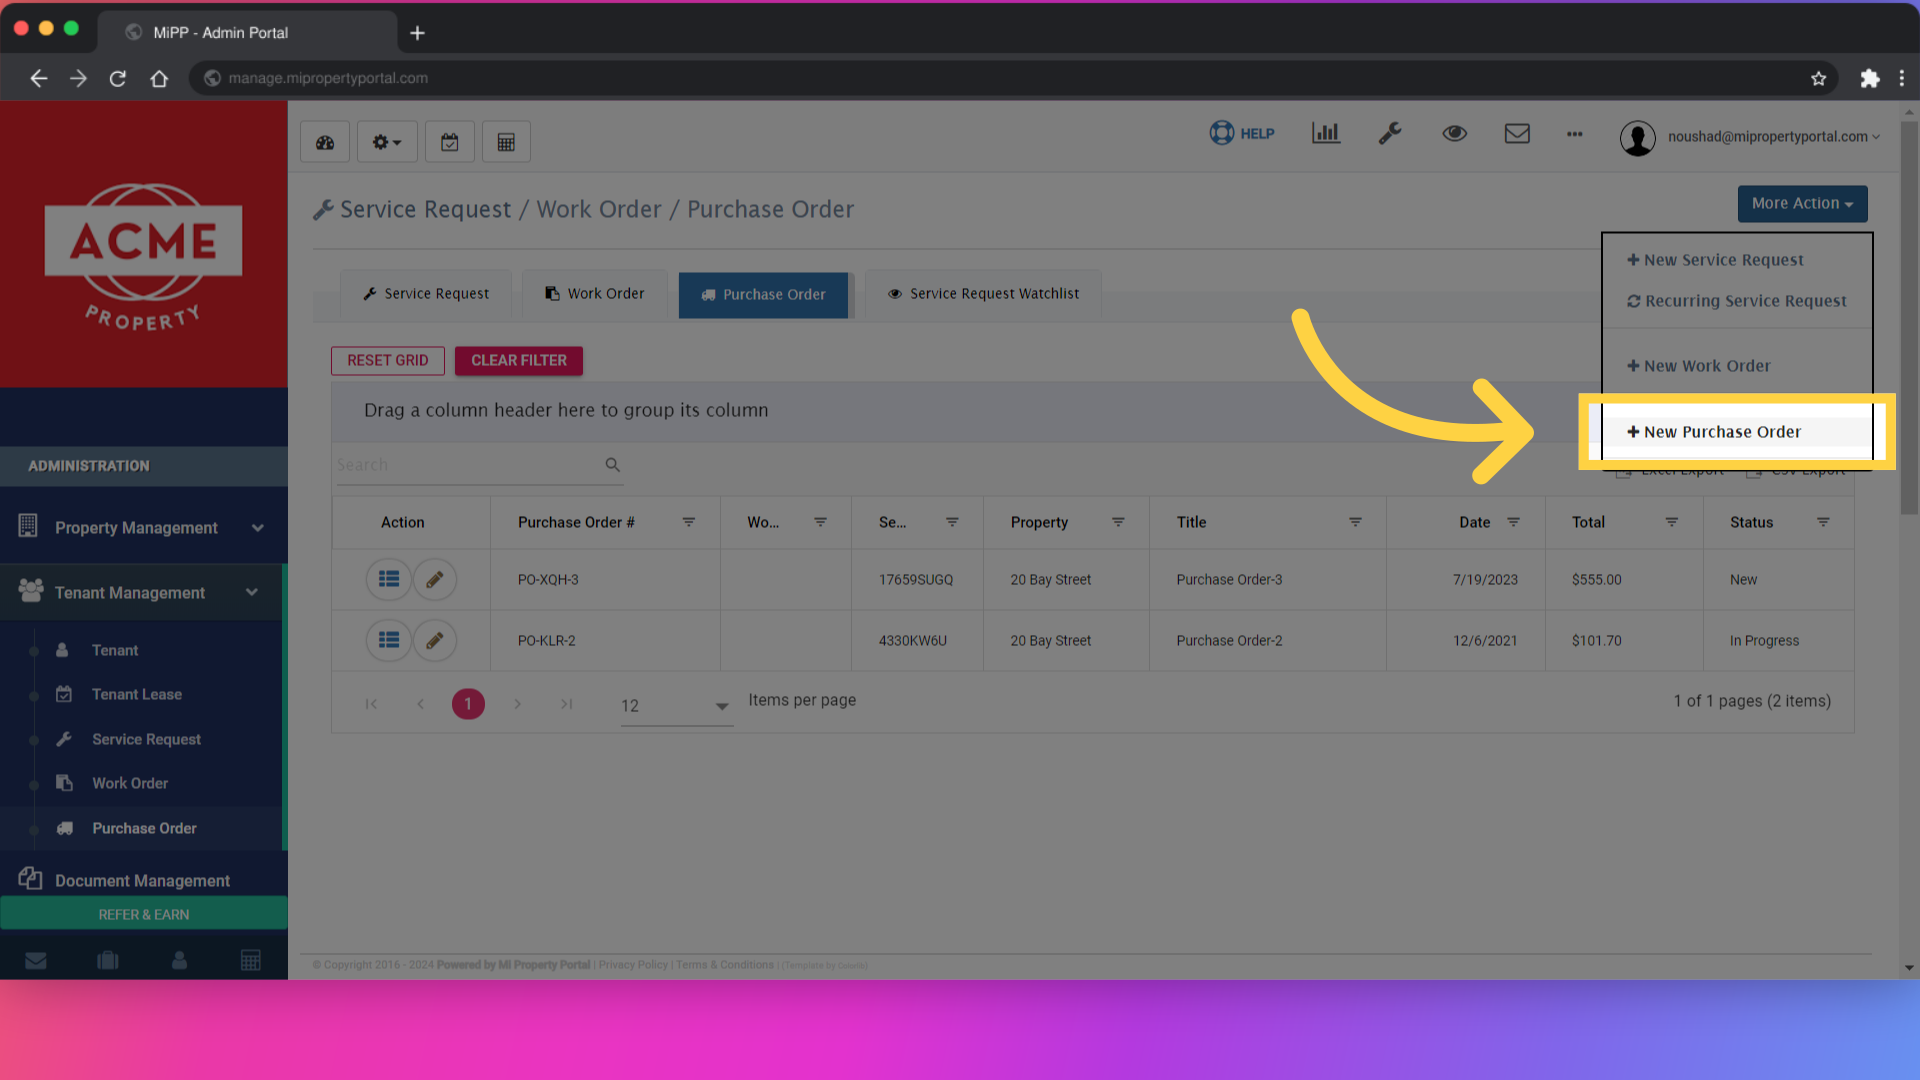Click the calendar check toolbar icon
Screen dimensions: 1920x1080
tap(450, 142)
